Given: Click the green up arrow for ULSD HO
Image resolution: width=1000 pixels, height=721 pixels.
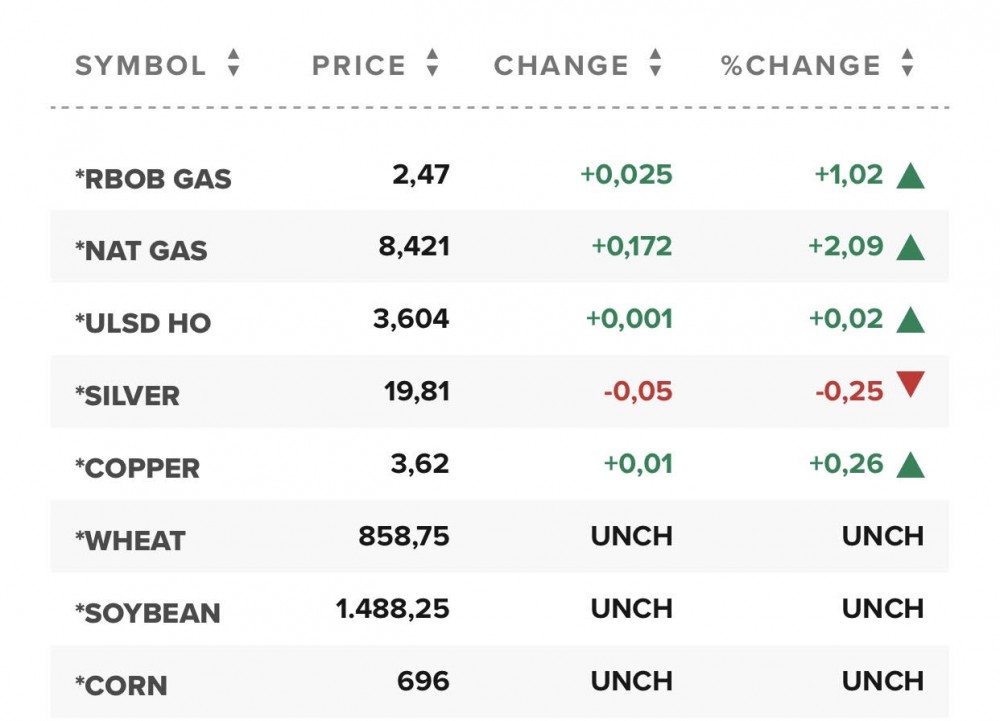Looking at the screenshot, I should pyautogui.click(x=910, y=321).
